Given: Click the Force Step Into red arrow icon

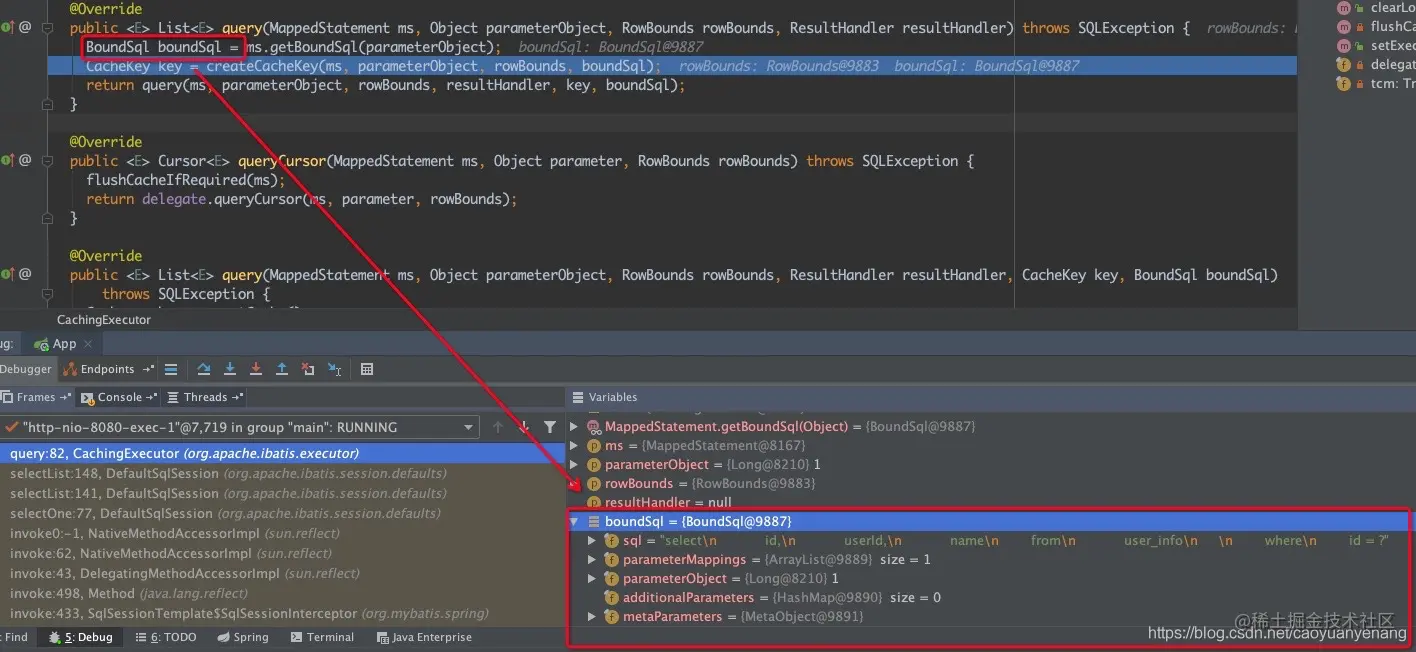Looking at the screenshot, I should pyautogui.click(x=256, y=369).
